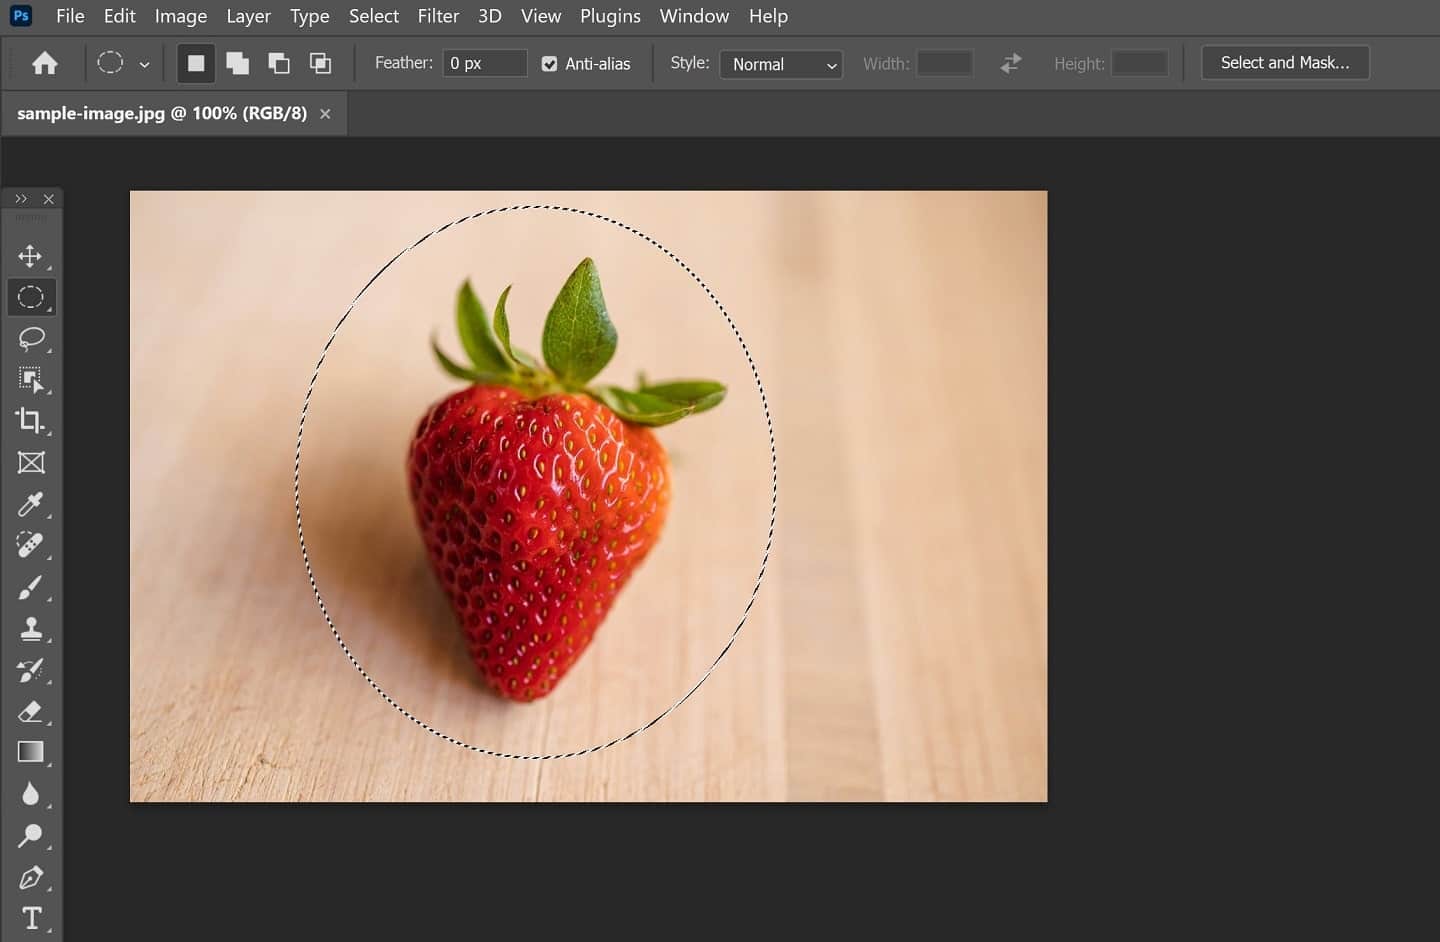Expand the toolbar using the double-arrow
1440x942 pixels.
21,199
